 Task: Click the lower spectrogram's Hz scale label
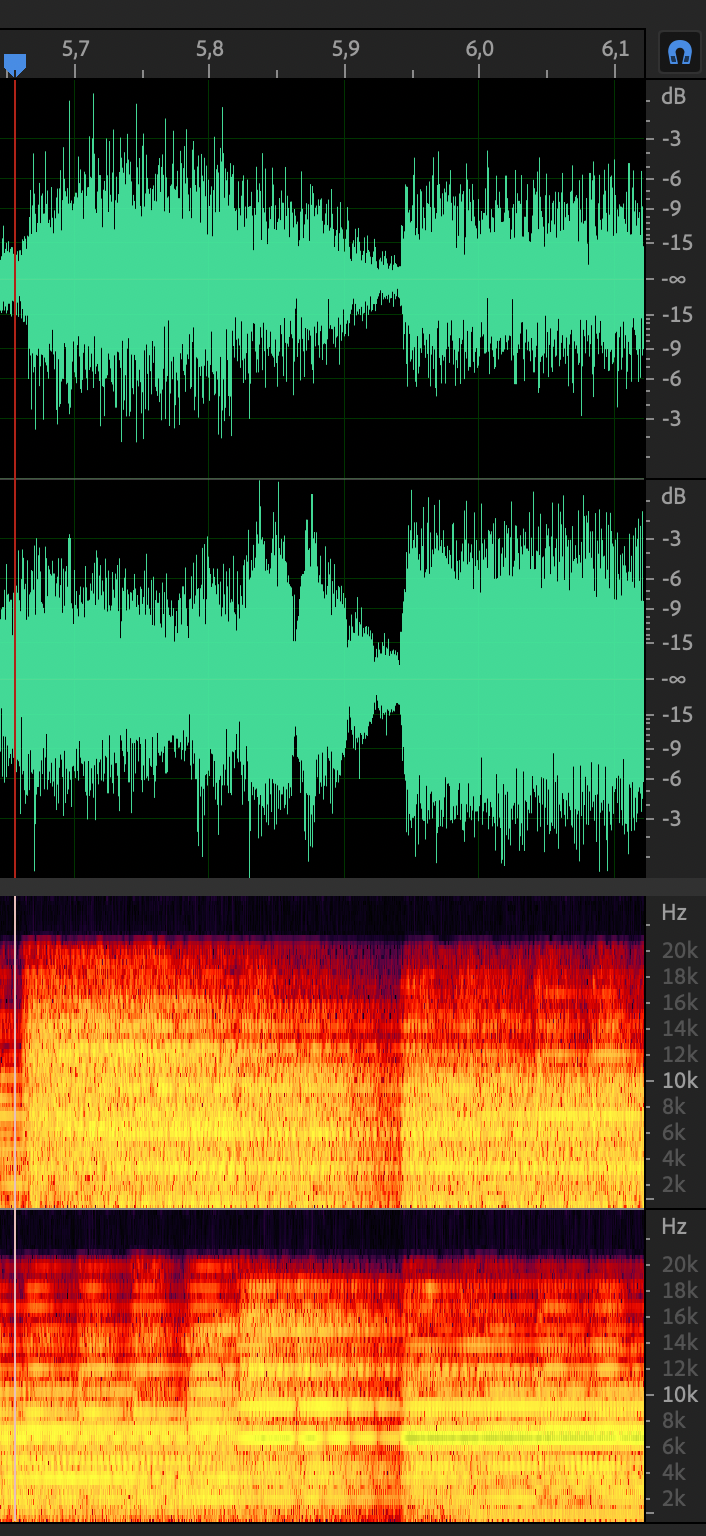click(x=674, y=1226)
